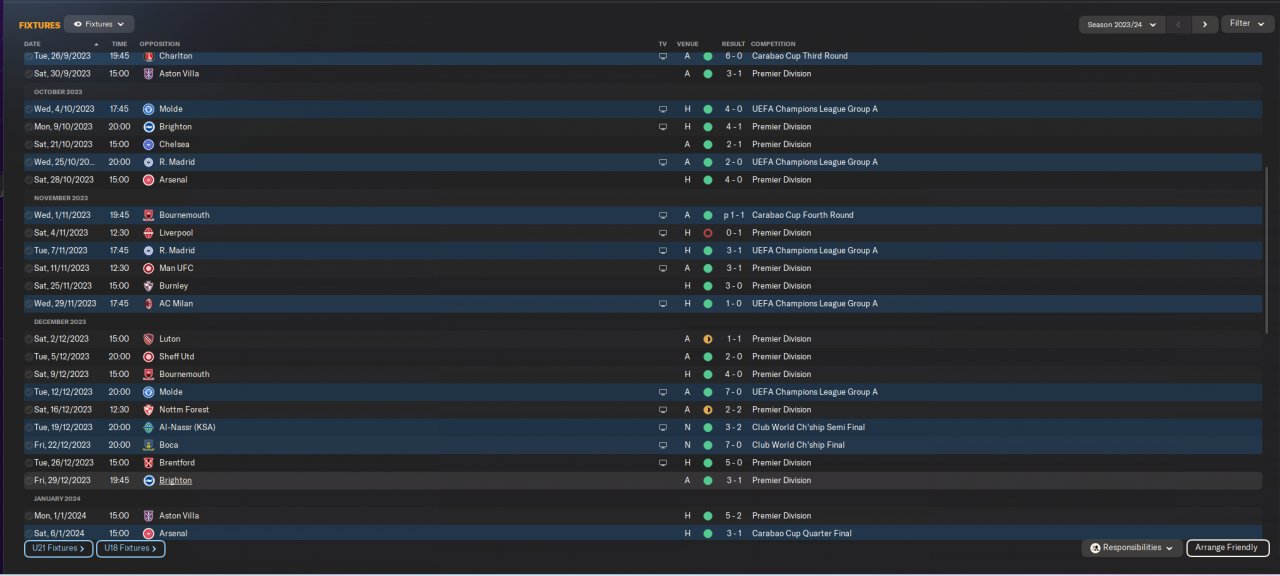Click the Molde club badge on 4/10/2023
The image size is (1280, 576).
tap(148, 109)
